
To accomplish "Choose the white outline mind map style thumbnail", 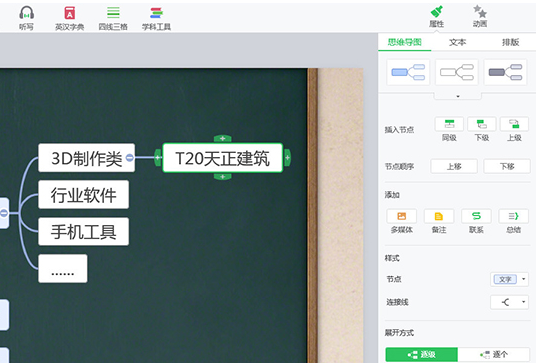I will pos(457,72).
